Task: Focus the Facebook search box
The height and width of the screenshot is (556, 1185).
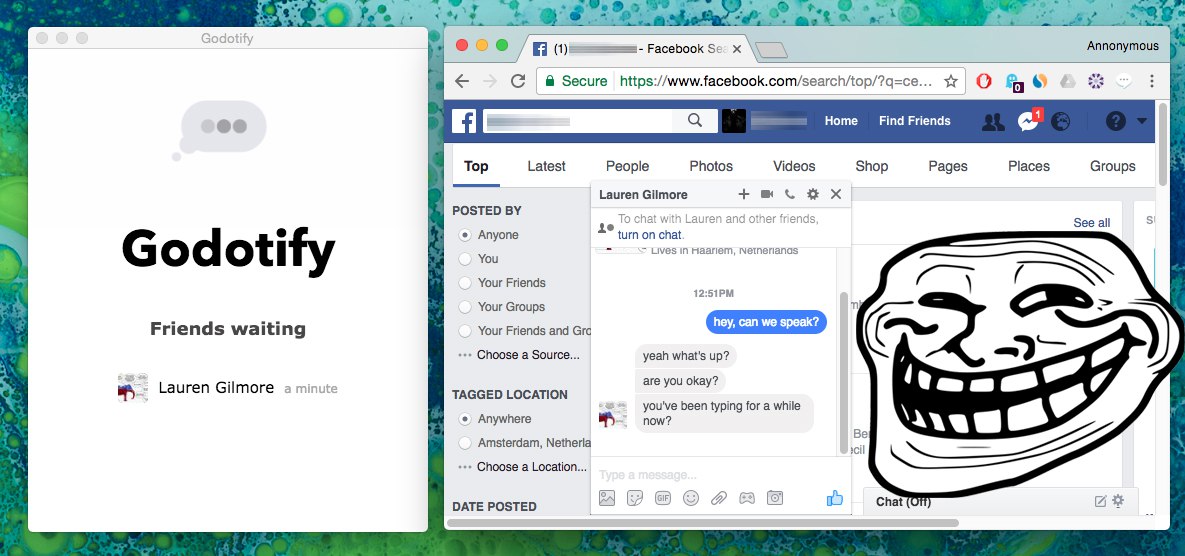Action: click(x=578, y=121)
